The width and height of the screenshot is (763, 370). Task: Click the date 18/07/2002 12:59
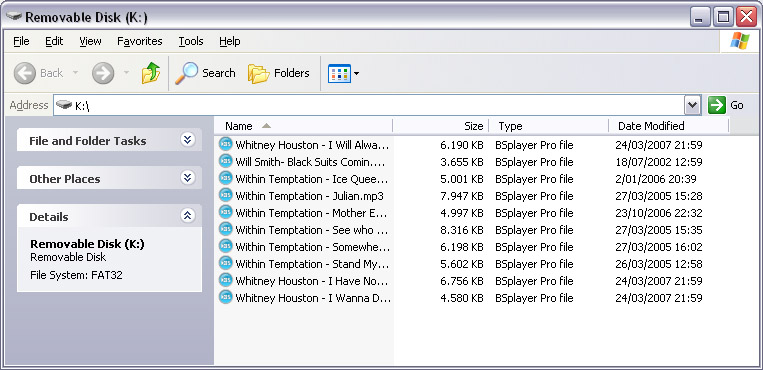pos(658,162)
